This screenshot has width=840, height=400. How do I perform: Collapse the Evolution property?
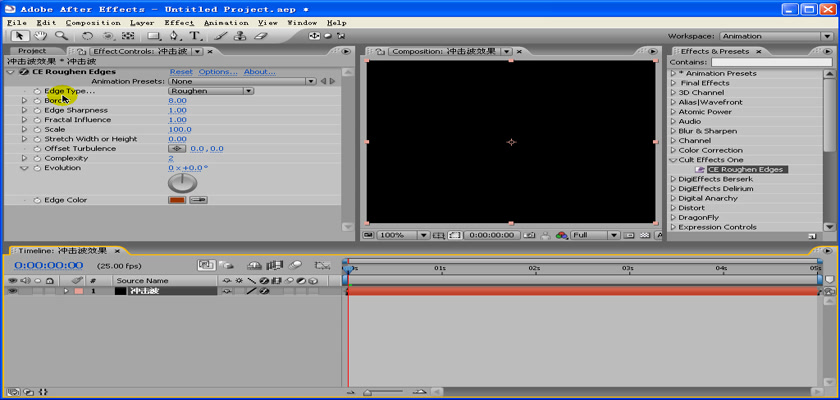click(x=24, y=168)
